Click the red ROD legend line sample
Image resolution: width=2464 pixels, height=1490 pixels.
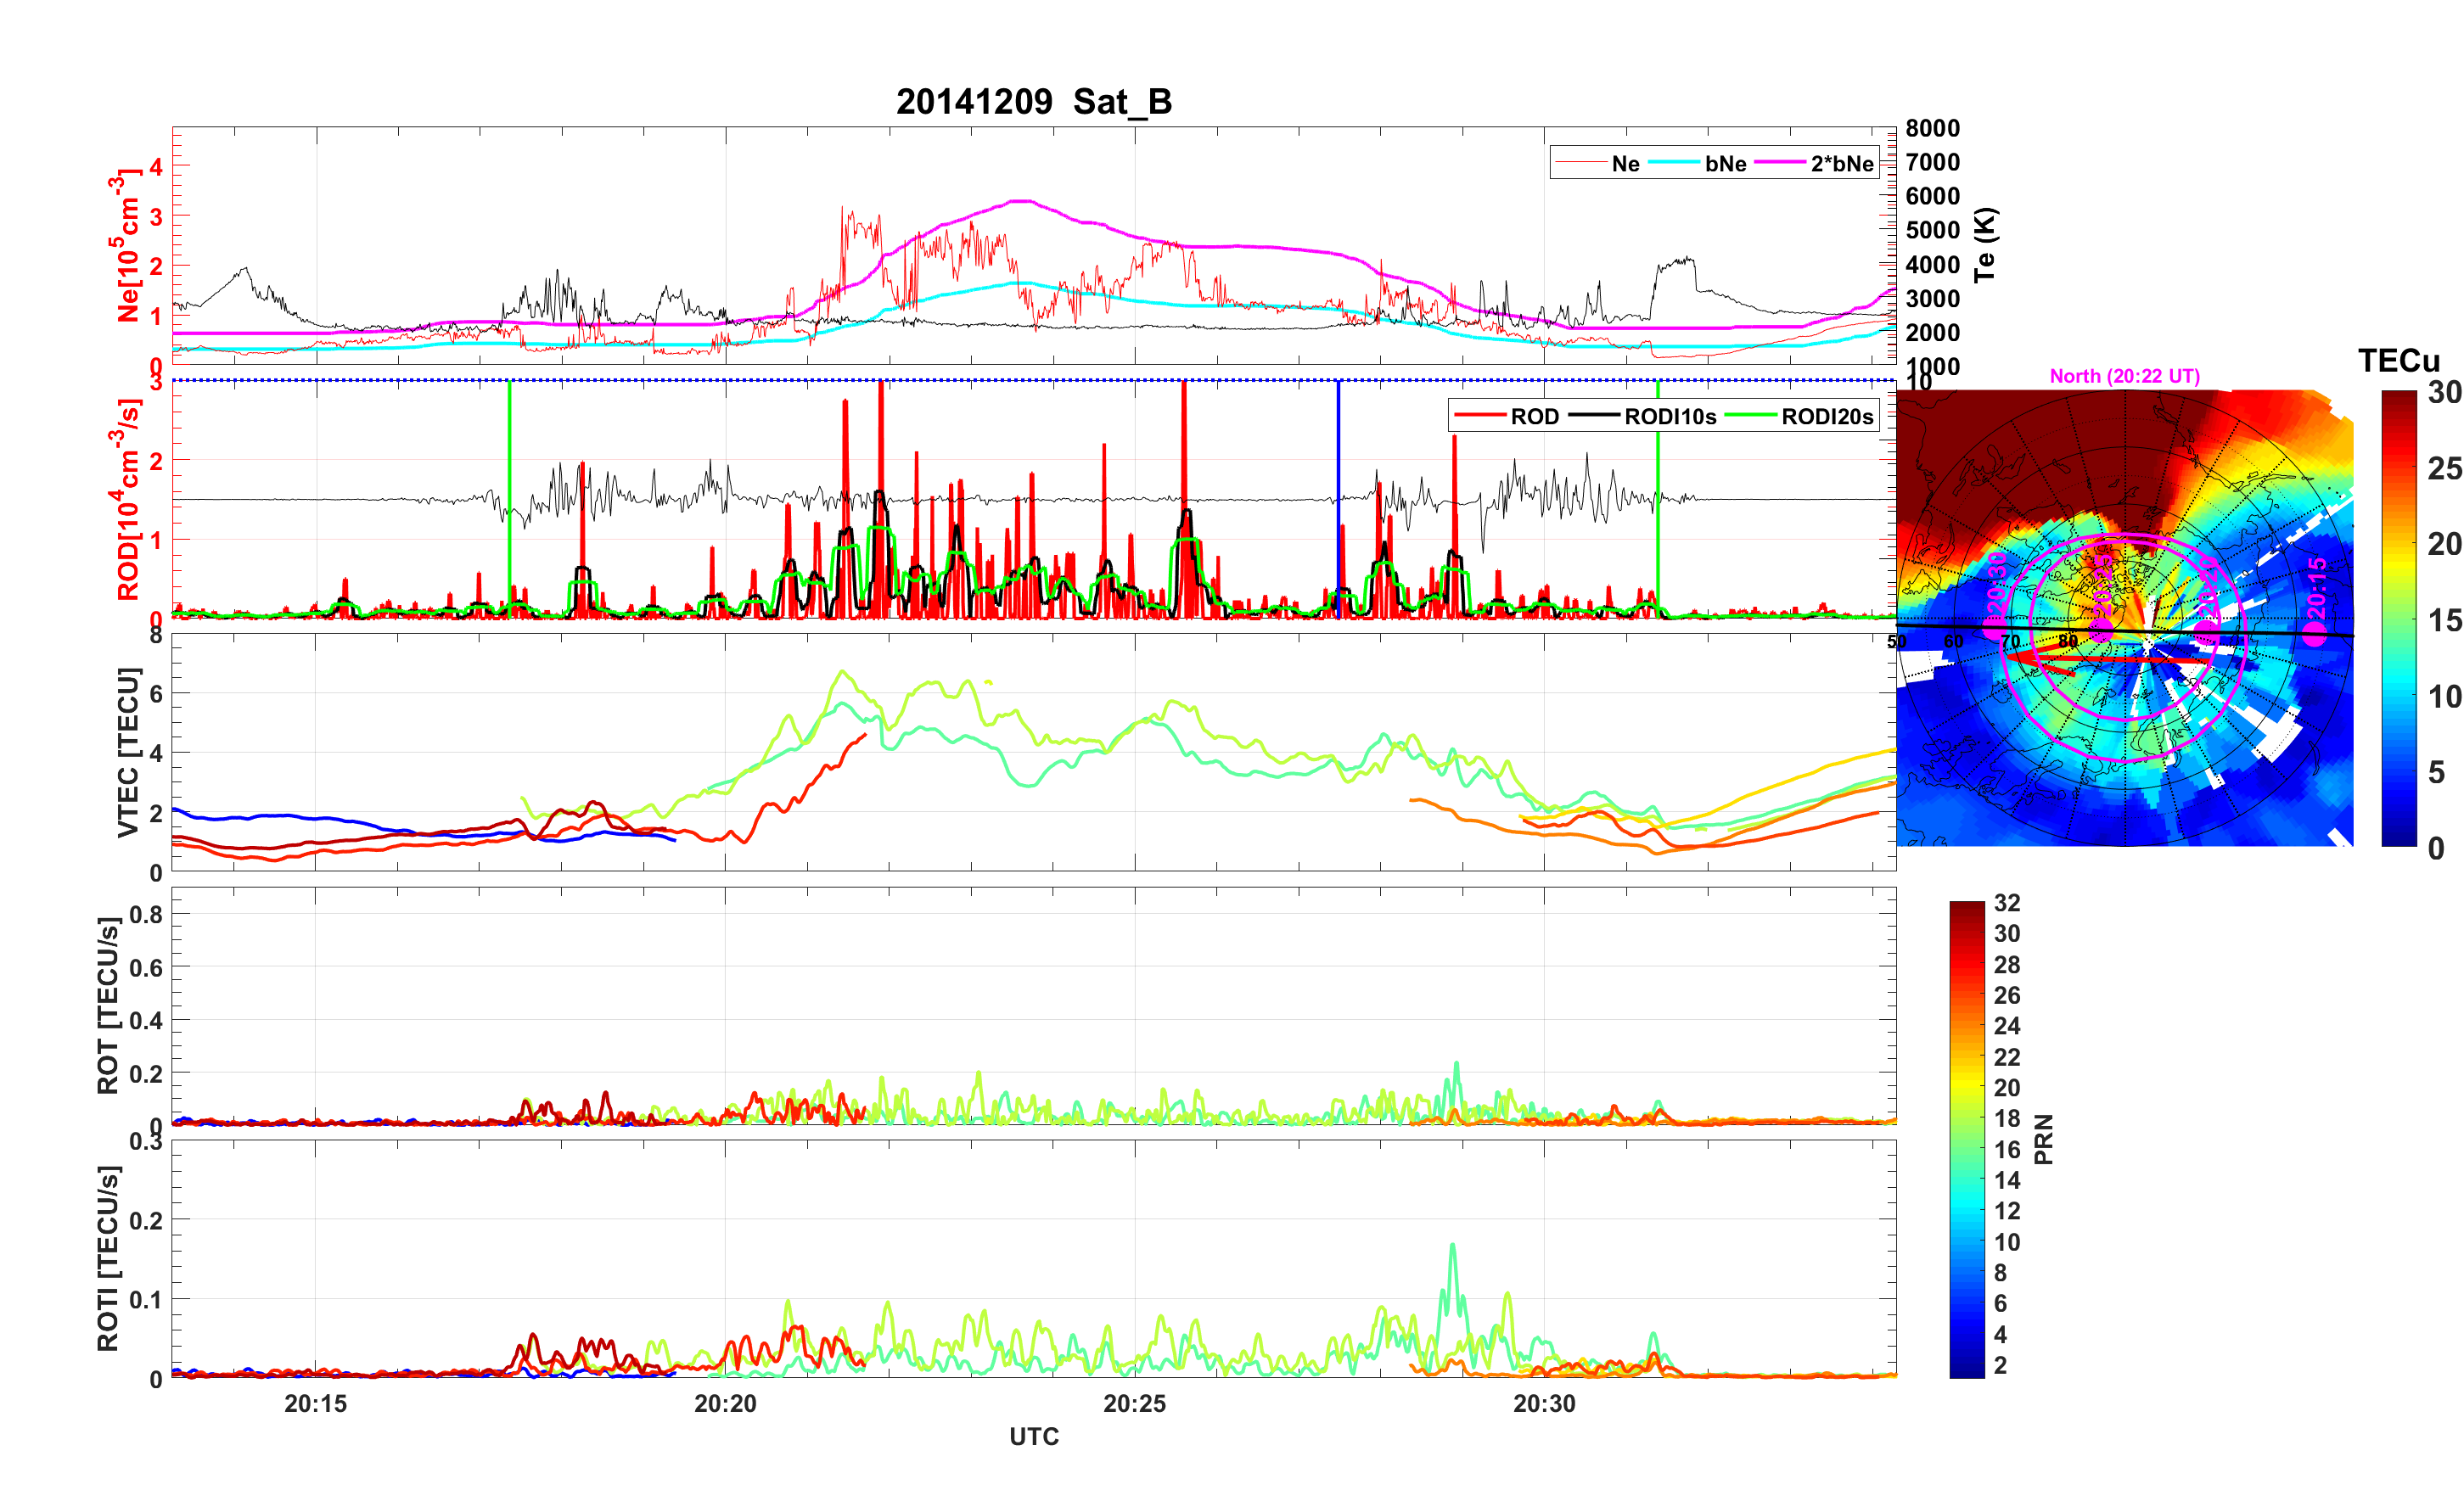tap(1479, 416)
